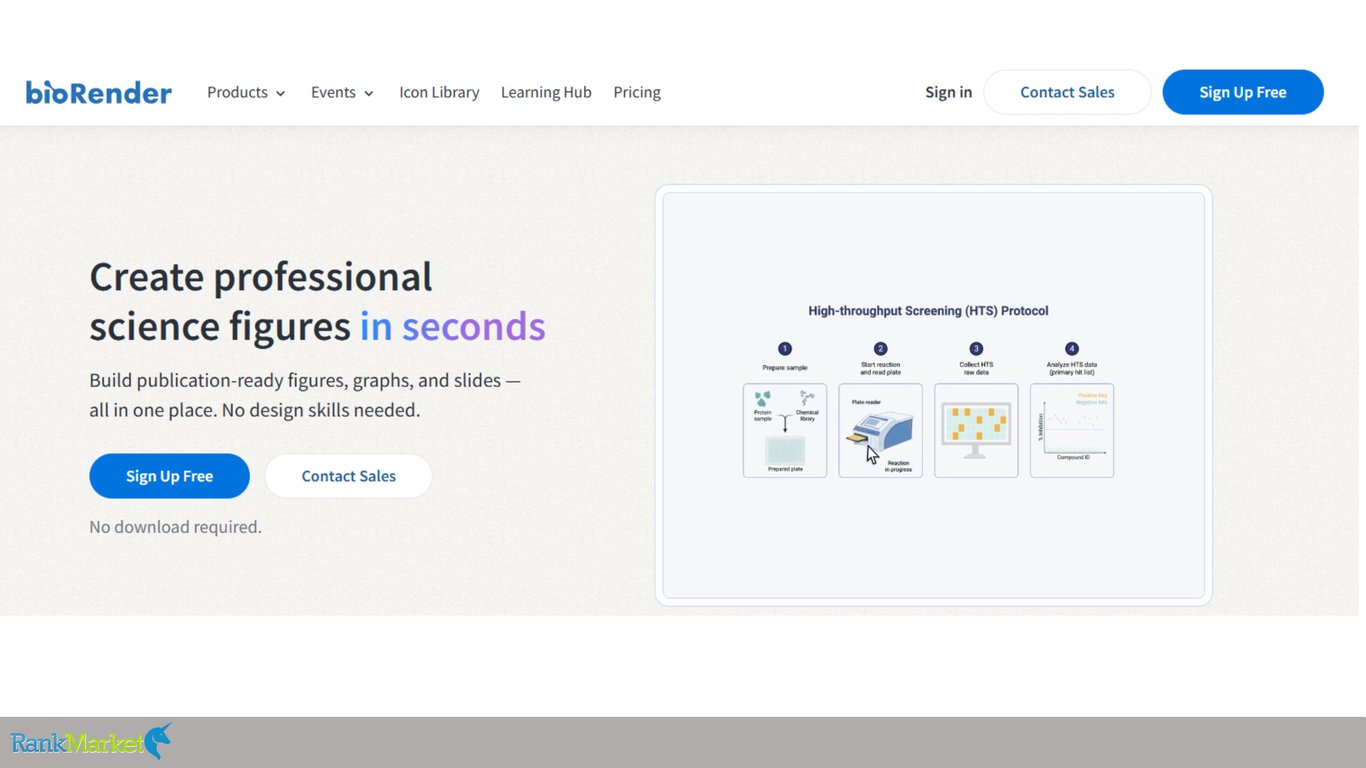Click the 'No download required.' text
Image resolution: width=1366 pixels, height=768 pixels.
175,527
